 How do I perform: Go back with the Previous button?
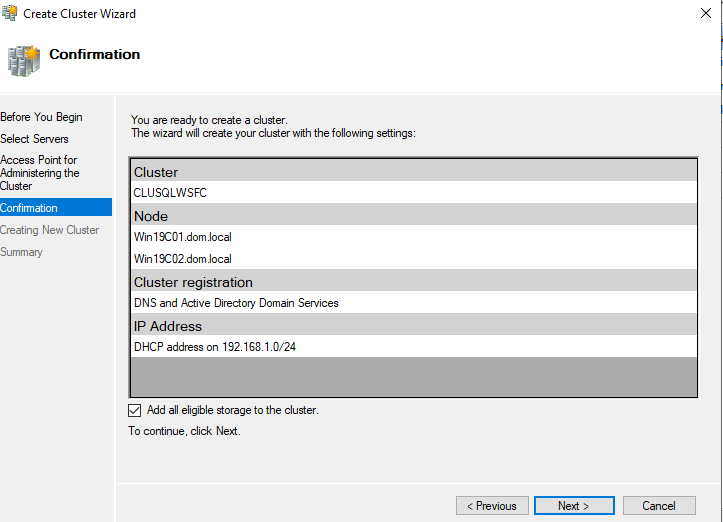[x=492, y=506]
